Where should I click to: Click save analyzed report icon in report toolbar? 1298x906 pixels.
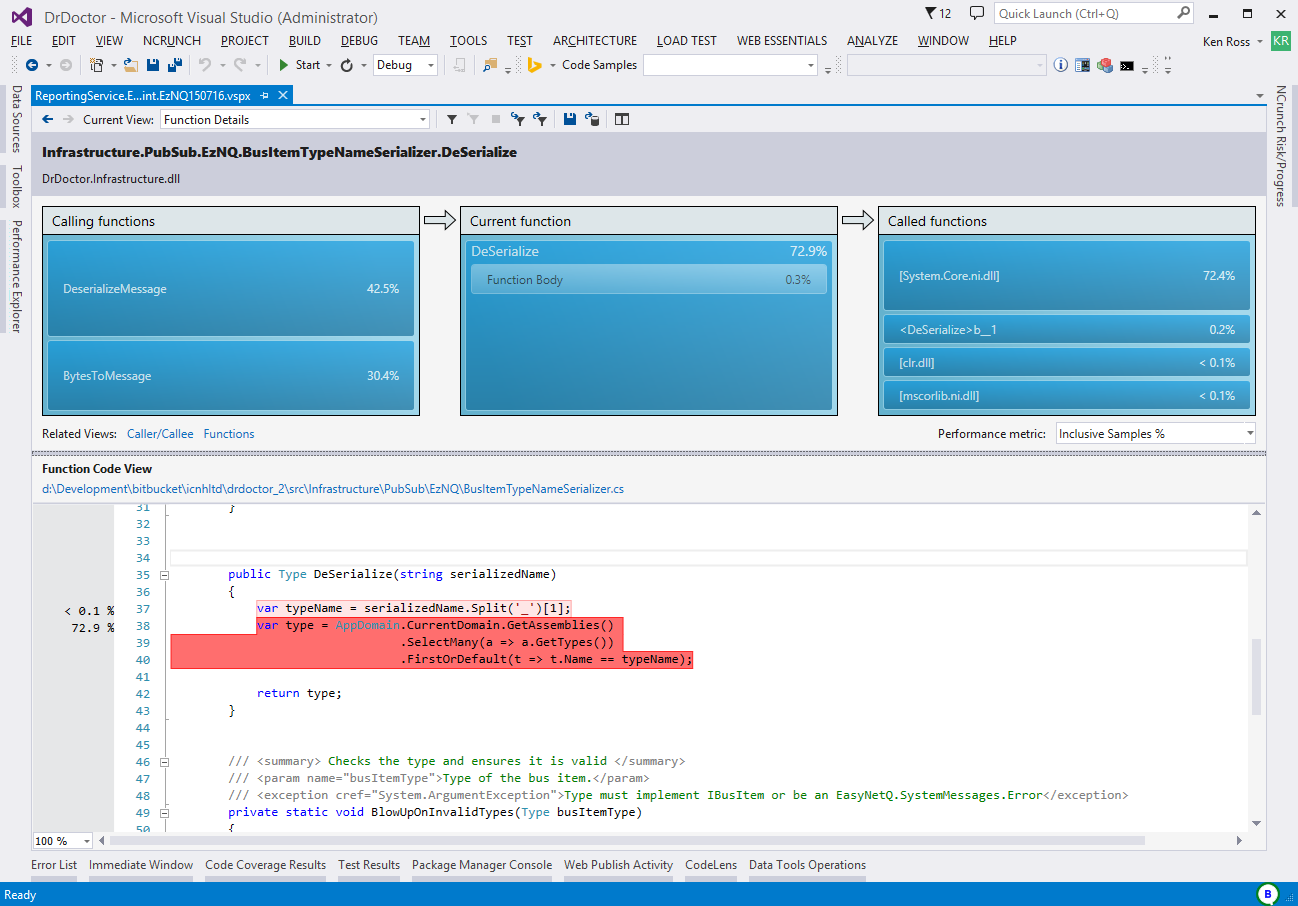(x=569, y=119)
